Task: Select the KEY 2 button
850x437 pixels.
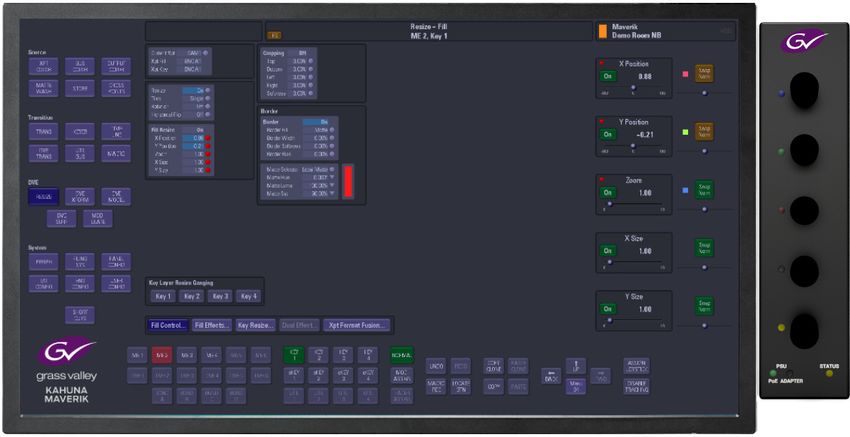Action: [x=318, y=355]
